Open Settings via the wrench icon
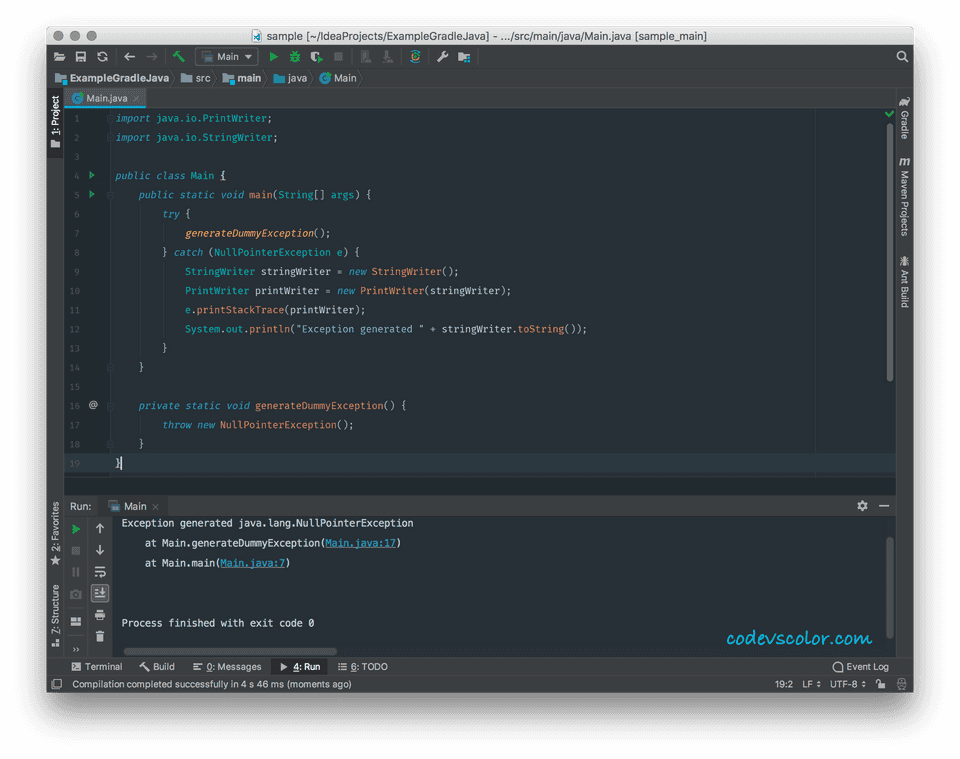The height and width of the screenshot is (759, 960). click(442, 57)
